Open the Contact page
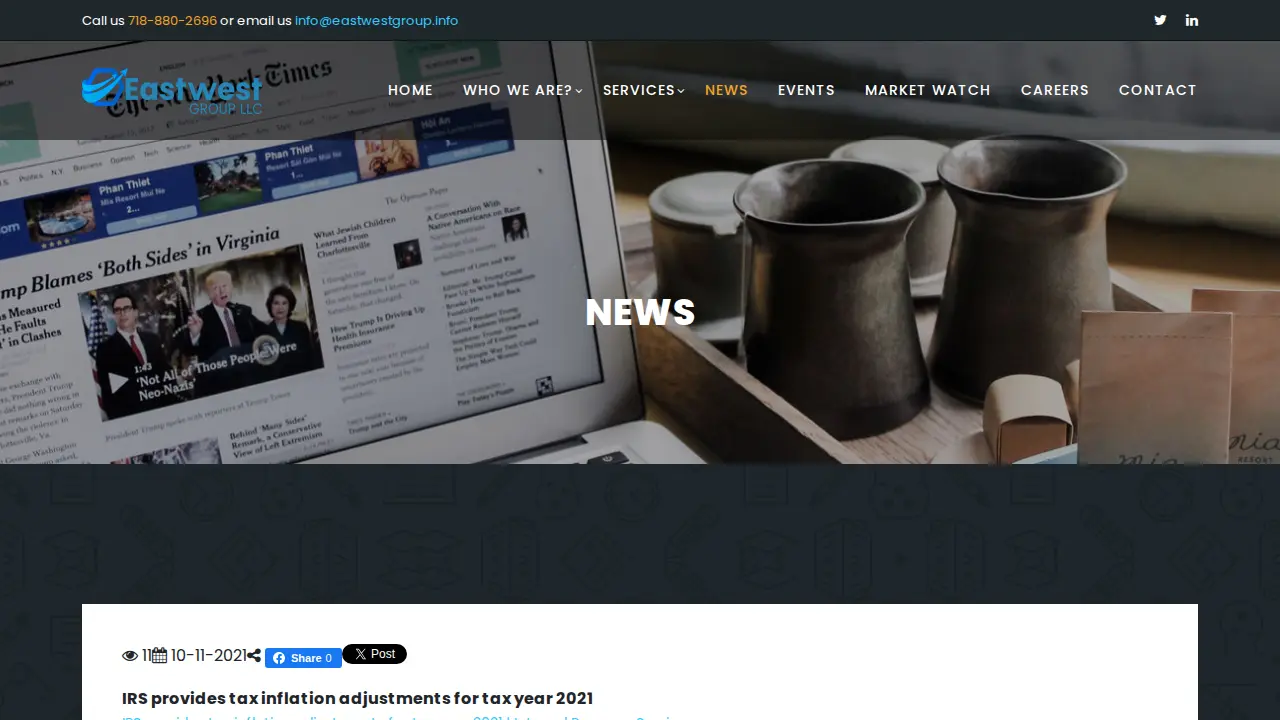 click(x=1158, y=90)
